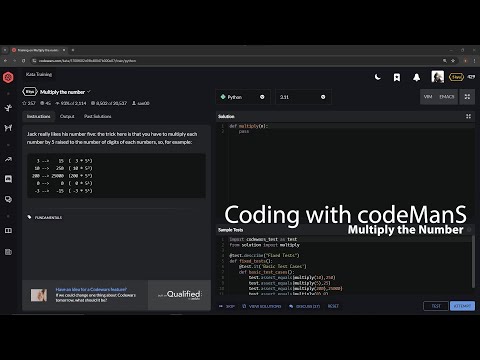The image size is (480, 360).
Task: Reload the page with refresh icon
Action: (x=23, y=61)
